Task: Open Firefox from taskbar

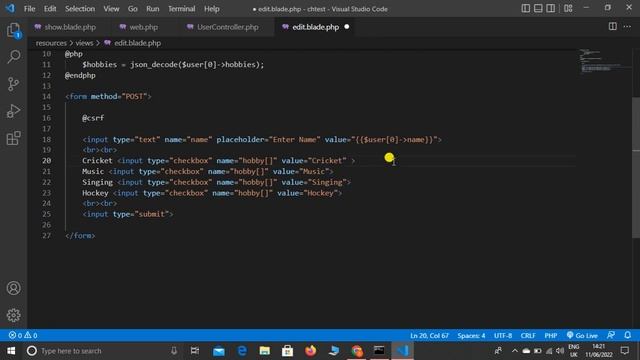Action: 311,351
